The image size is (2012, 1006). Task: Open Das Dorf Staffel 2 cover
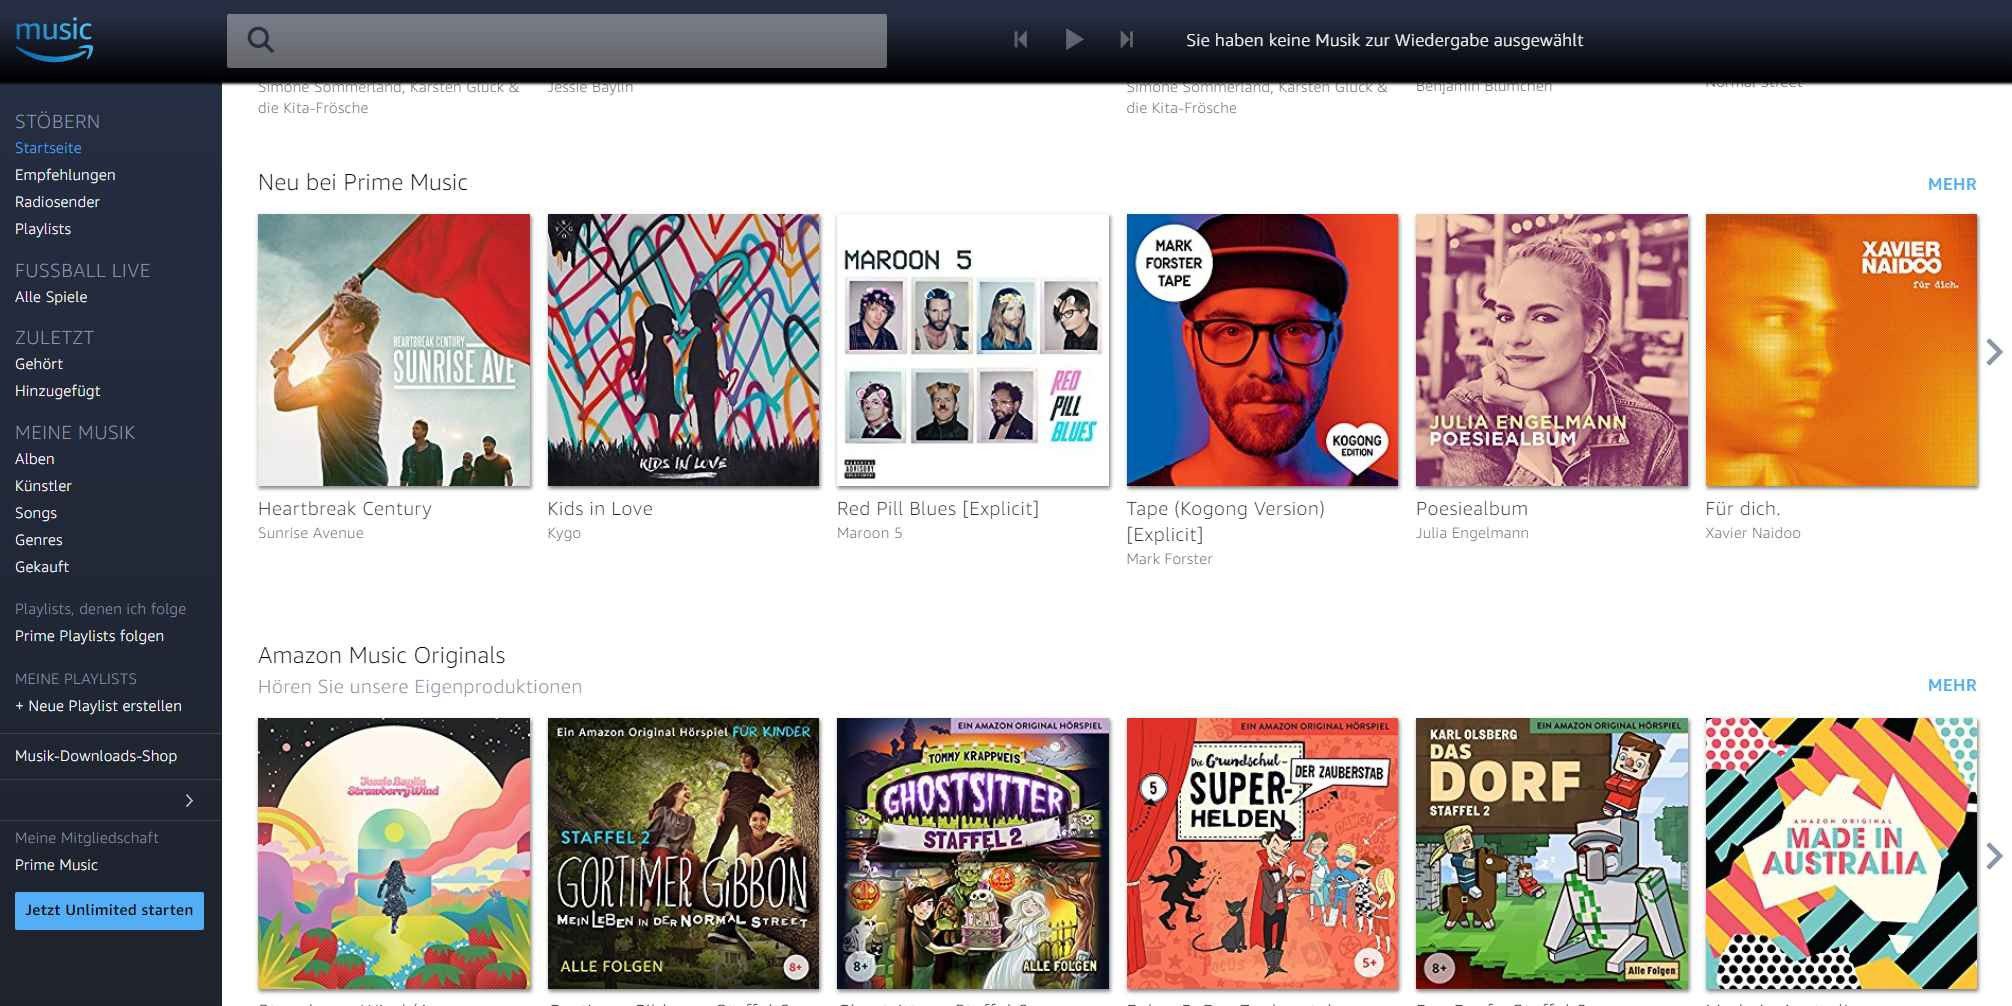(x=1552, y=854)
